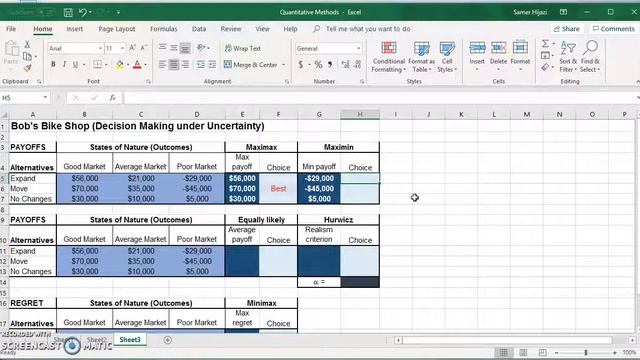The image size is (640, 360).
Task: Apply red Font Color A icon
Action: pyautogui.click(x=137, y=64)
